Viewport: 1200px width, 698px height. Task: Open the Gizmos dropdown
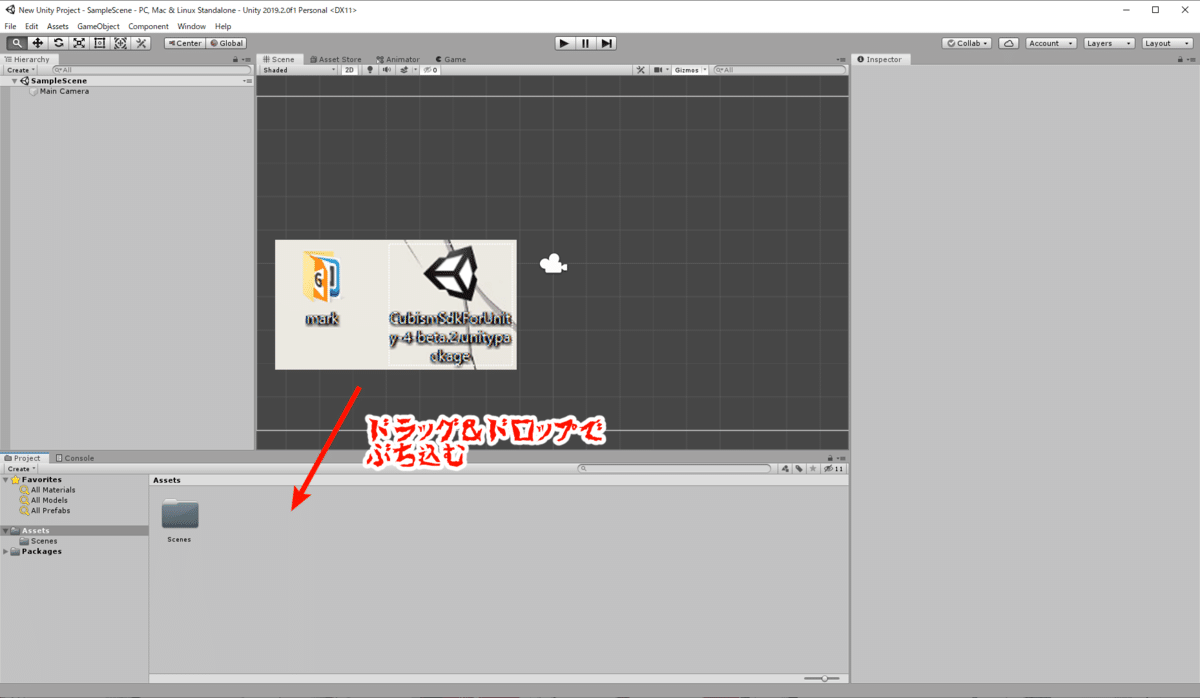click(x=690, y=70)
